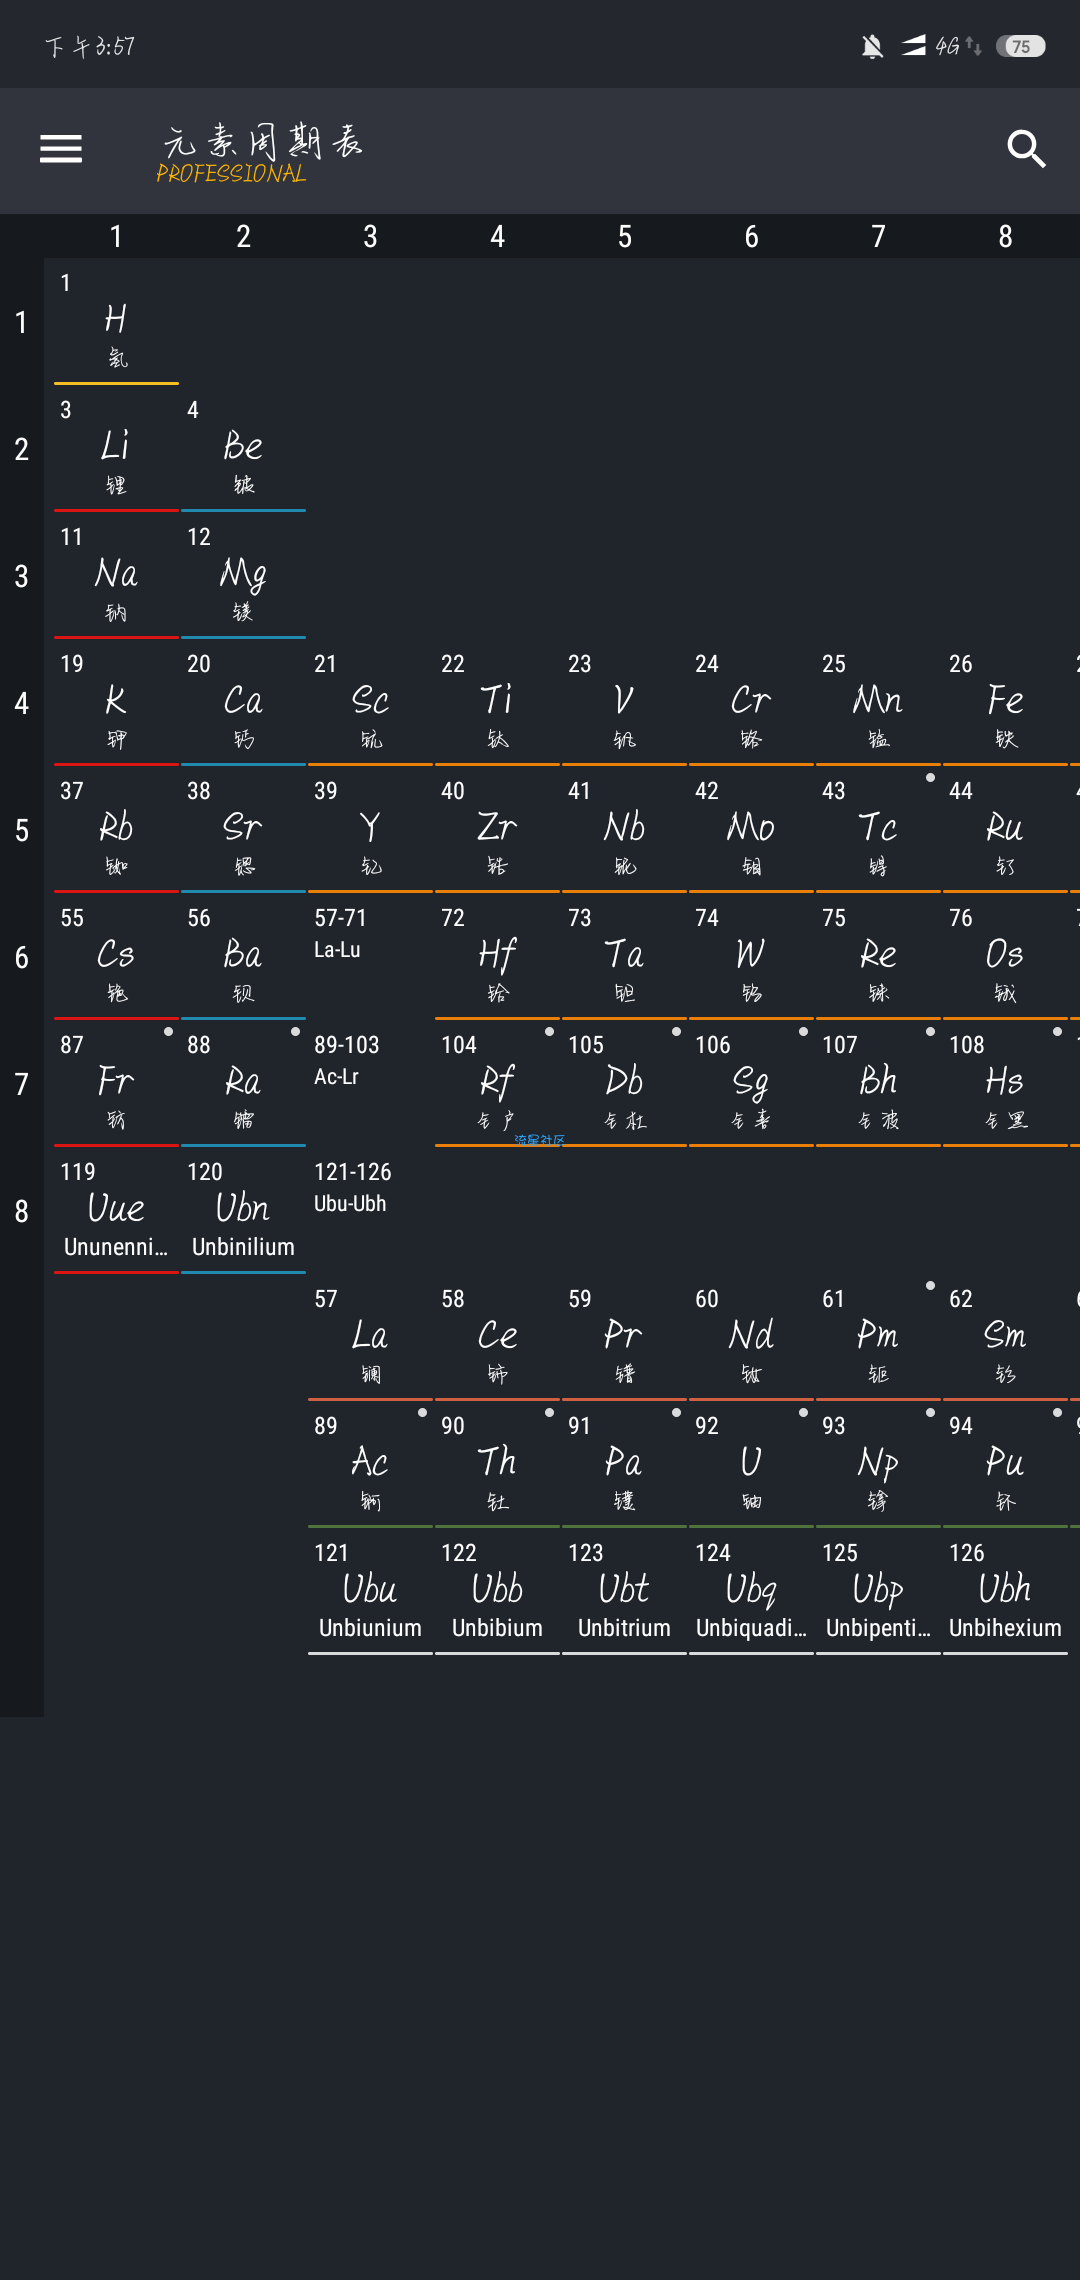Tap the Tungsten (W) element tile

tap(751, 957)
